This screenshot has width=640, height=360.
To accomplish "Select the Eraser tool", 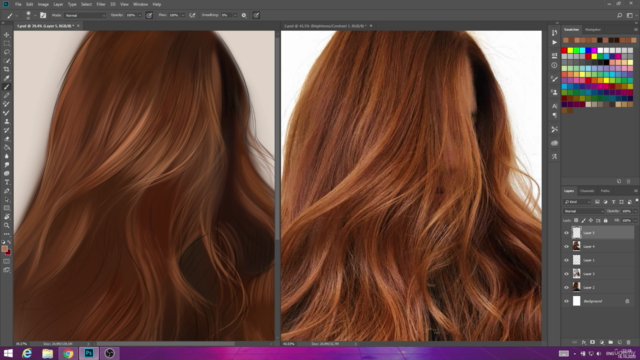I will click(x=7, y=139).
